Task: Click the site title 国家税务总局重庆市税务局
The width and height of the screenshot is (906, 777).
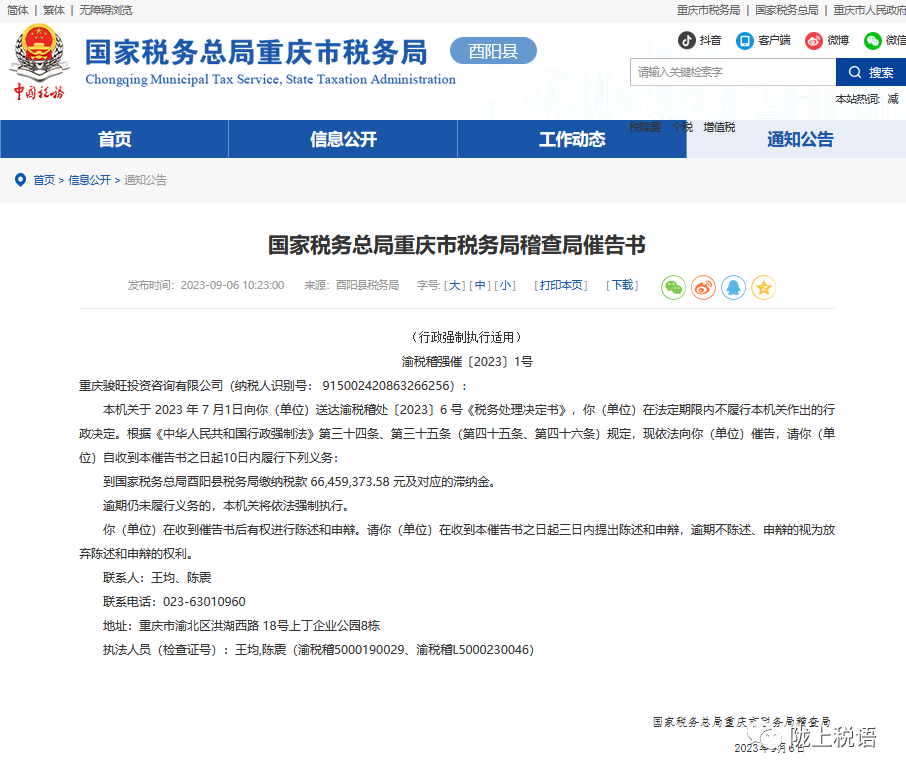Action: 257,53
